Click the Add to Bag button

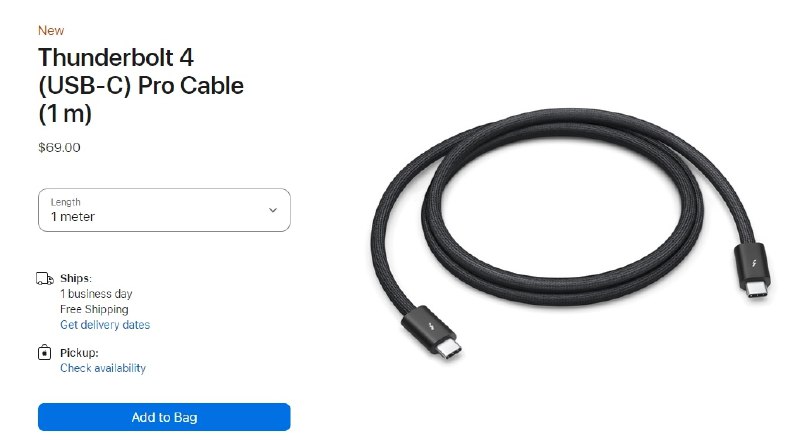pyautogui.click(x=164, y=417)
